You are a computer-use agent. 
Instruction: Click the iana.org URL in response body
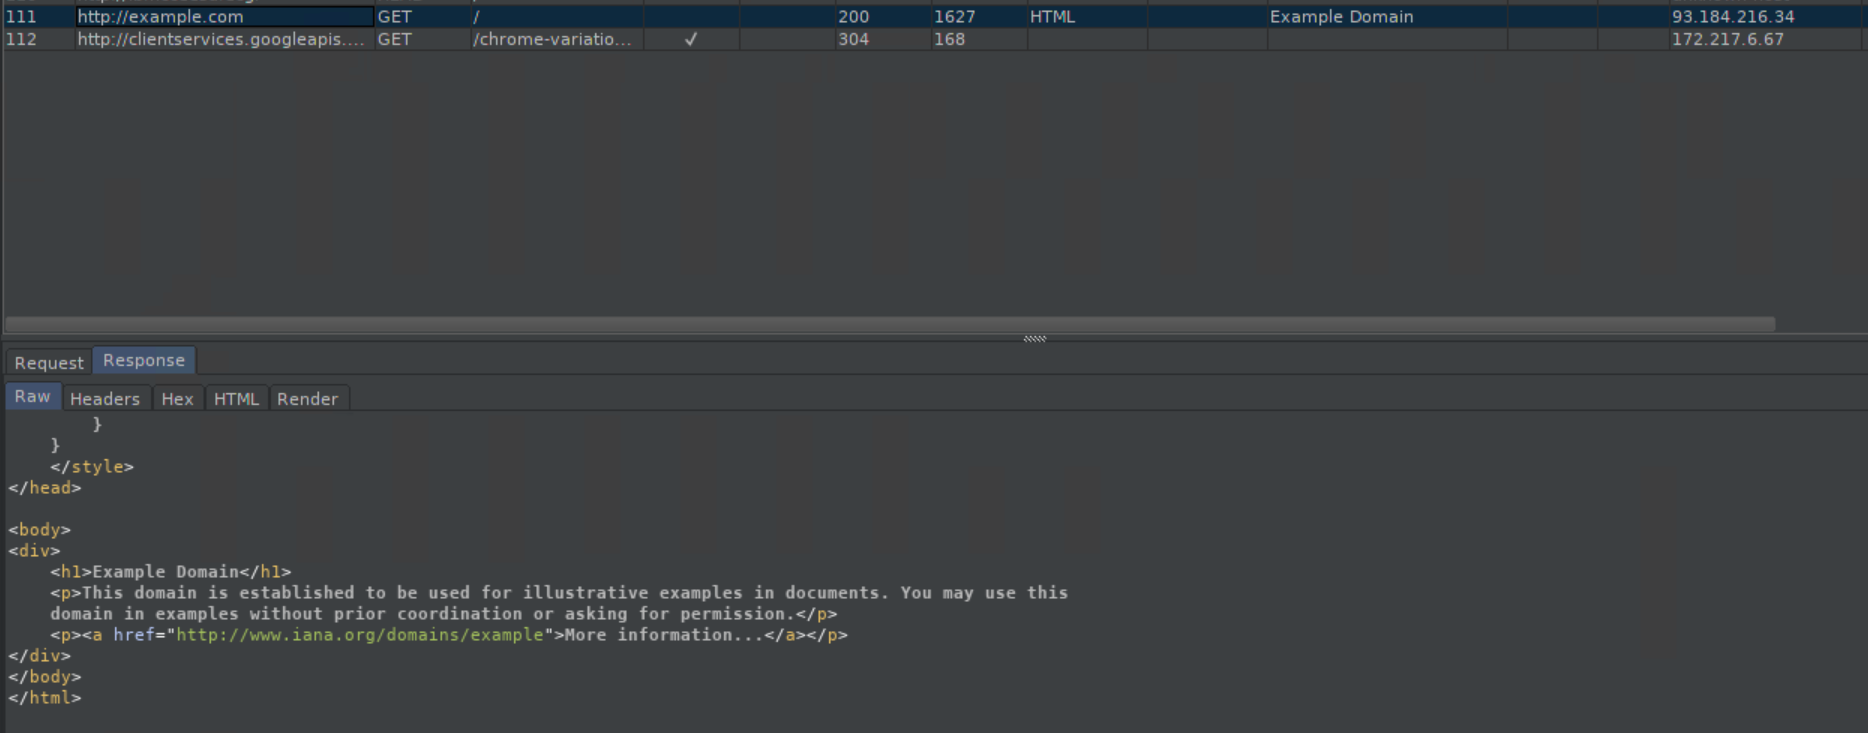click(359, 635)
